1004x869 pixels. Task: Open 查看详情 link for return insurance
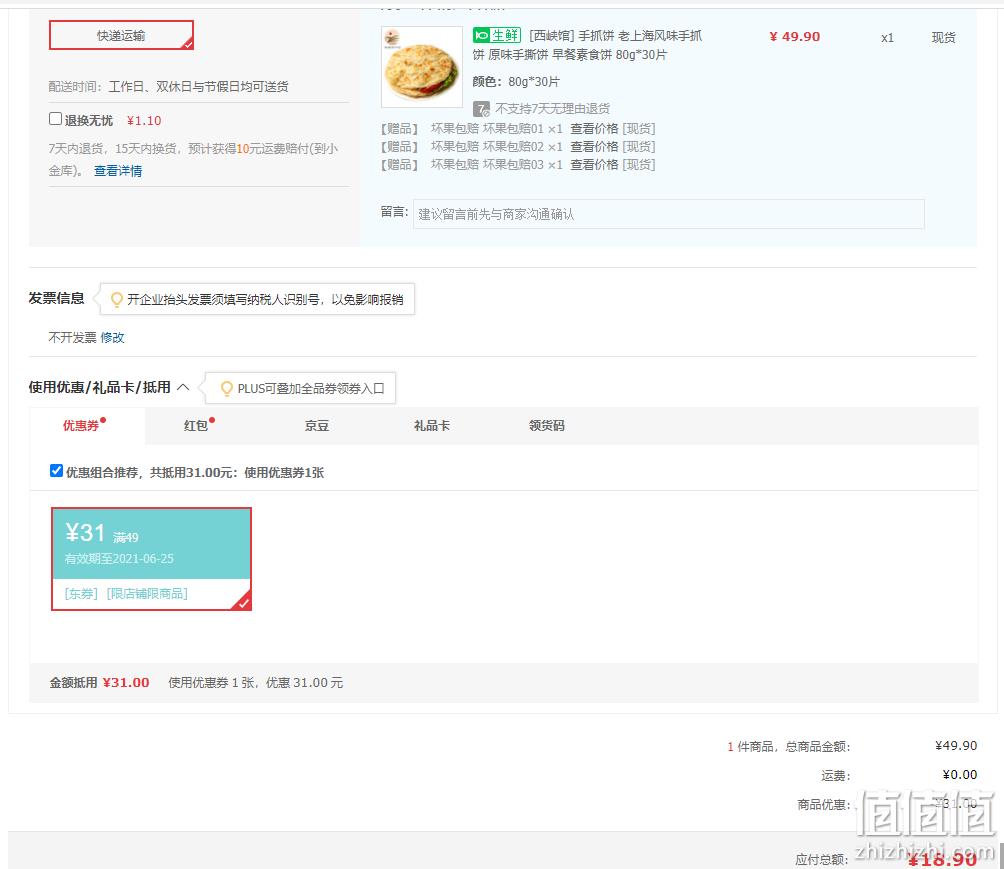(118, 171)
